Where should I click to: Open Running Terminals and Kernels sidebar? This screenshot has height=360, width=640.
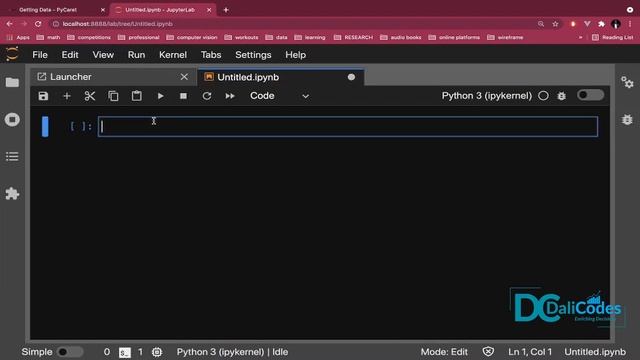(x=12, y=120)
